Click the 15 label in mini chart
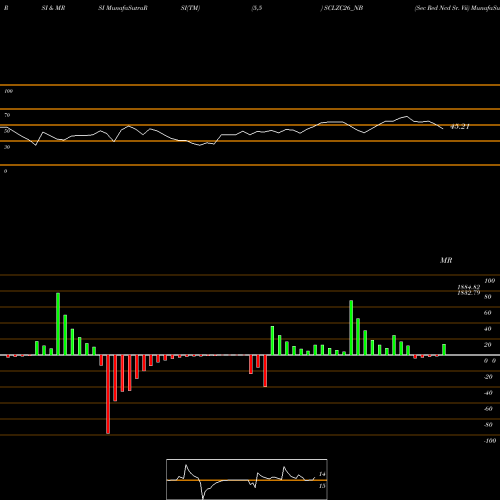Viewport: 500px width, 500px height. pyautogui.click(x=322, y=486)
